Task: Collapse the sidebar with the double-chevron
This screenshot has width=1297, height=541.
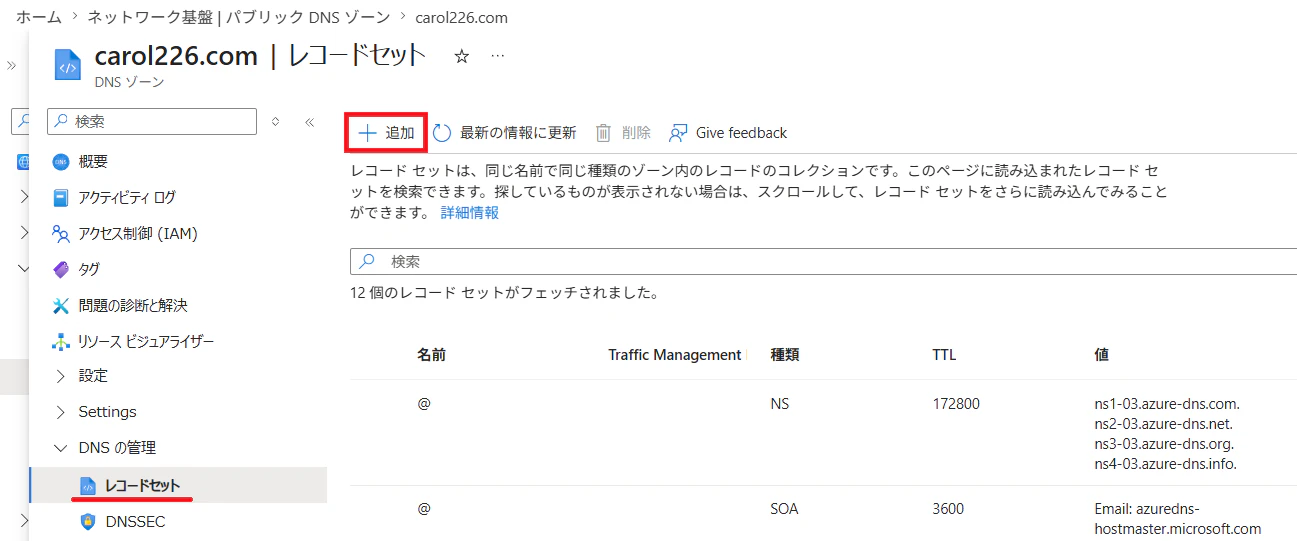Action: 309,122
